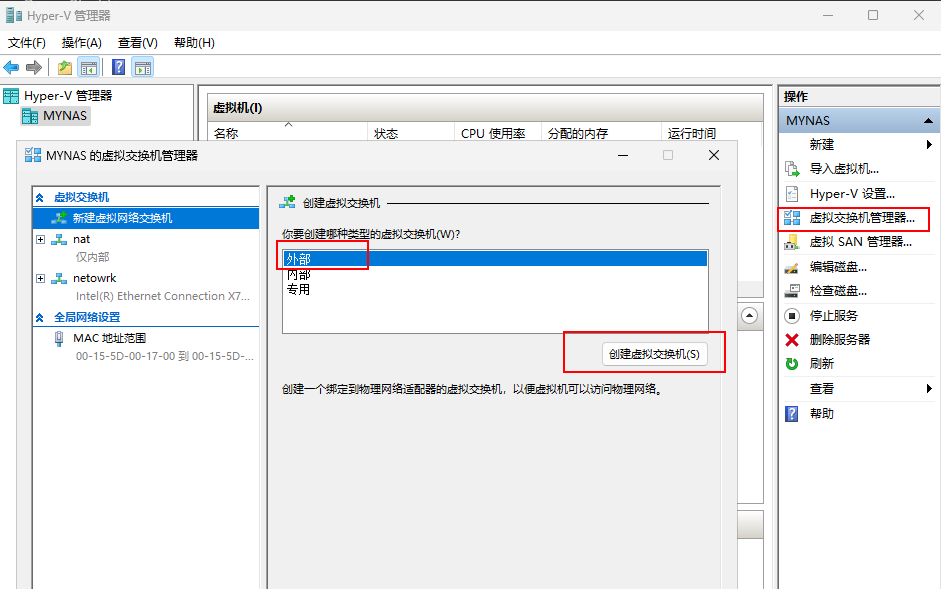Maximize the Hyper-V 管理器 main window
Screen dimensions: 941x589
[x=873, y=15]
